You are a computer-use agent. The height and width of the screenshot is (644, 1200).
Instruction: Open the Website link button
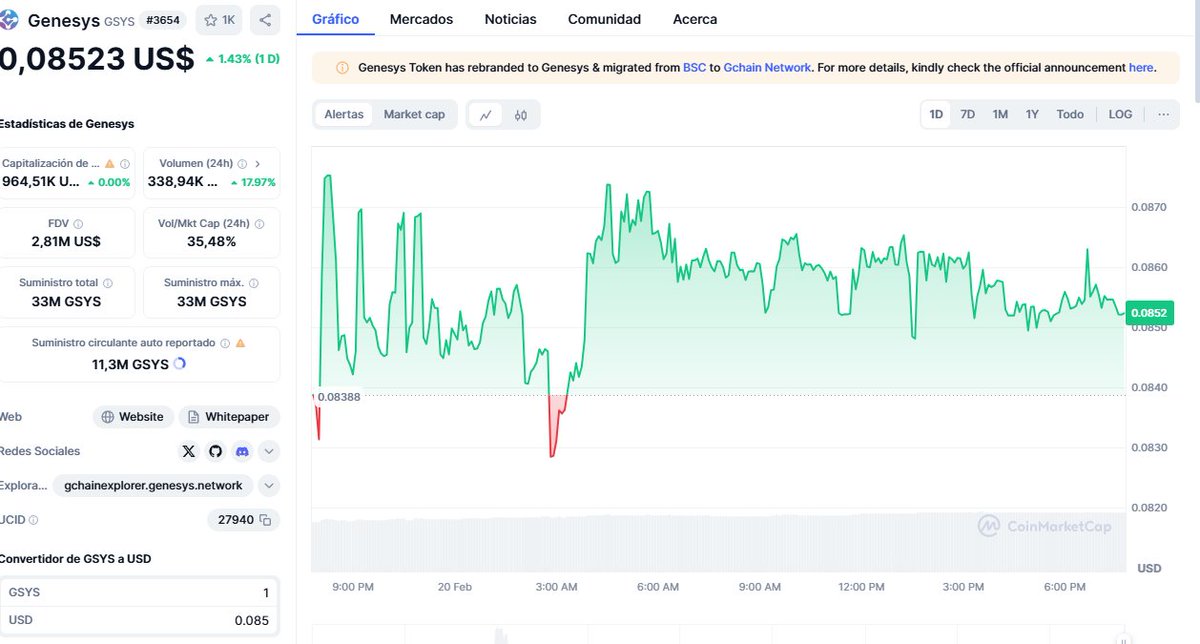(133, 417)
